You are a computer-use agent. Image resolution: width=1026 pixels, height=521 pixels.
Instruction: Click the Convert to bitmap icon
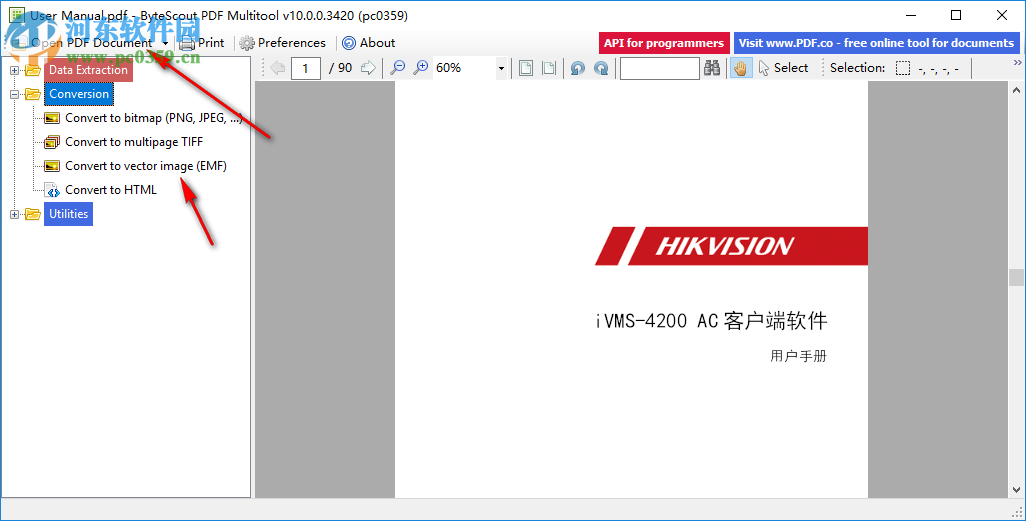[52, 118]
